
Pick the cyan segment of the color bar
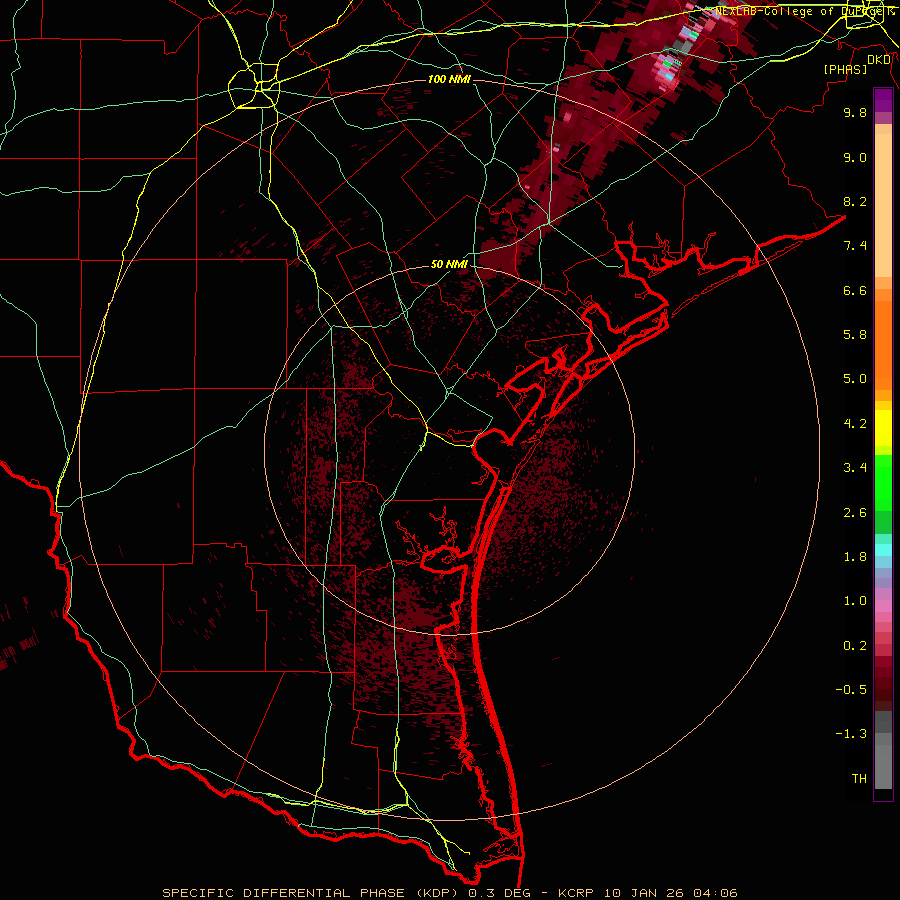click(883, 550)
